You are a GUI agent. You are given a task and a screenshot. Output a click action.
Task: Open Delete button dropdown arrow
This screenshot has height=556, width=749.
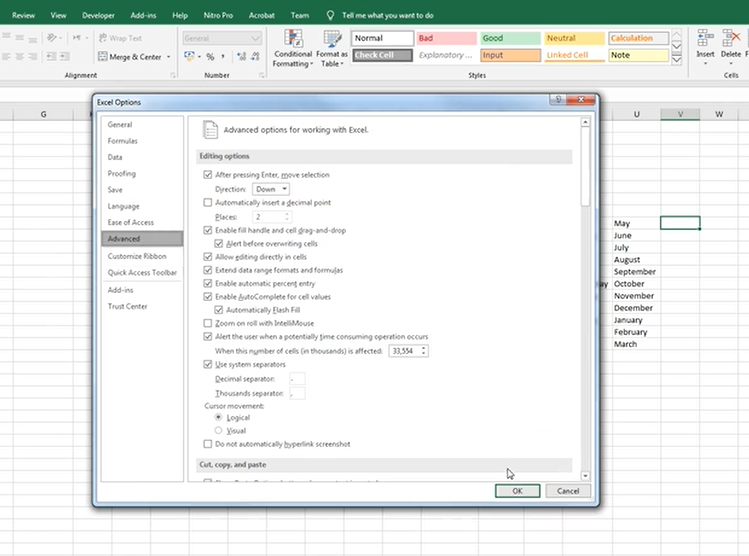[731, 64]
